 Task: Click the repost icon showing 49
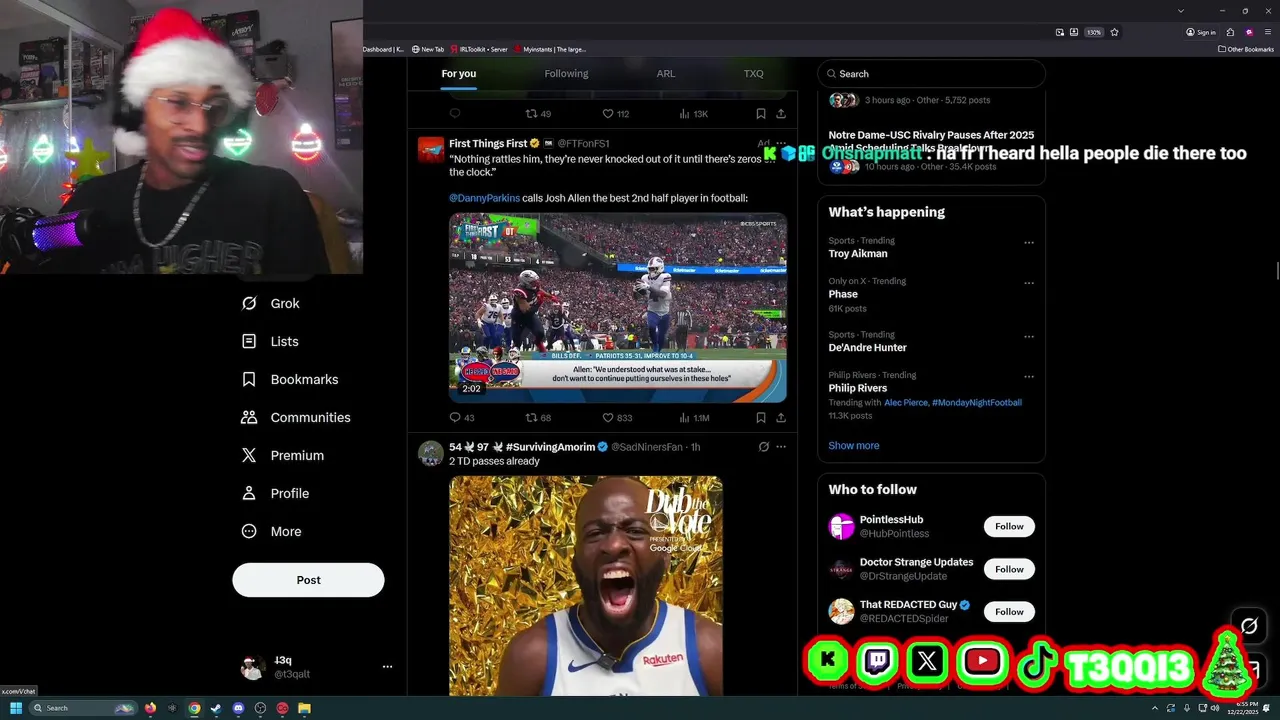click(x=538, y=114)
